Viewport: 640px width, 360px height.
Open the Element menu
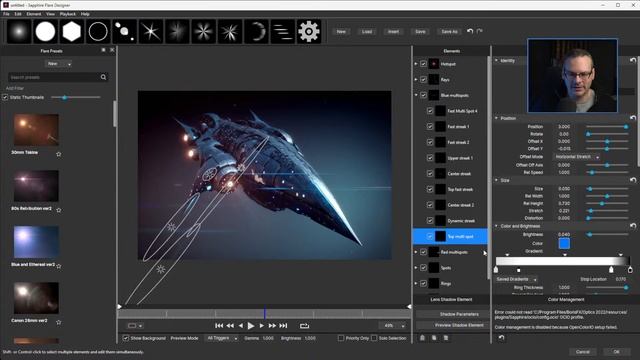coord(34,14)
